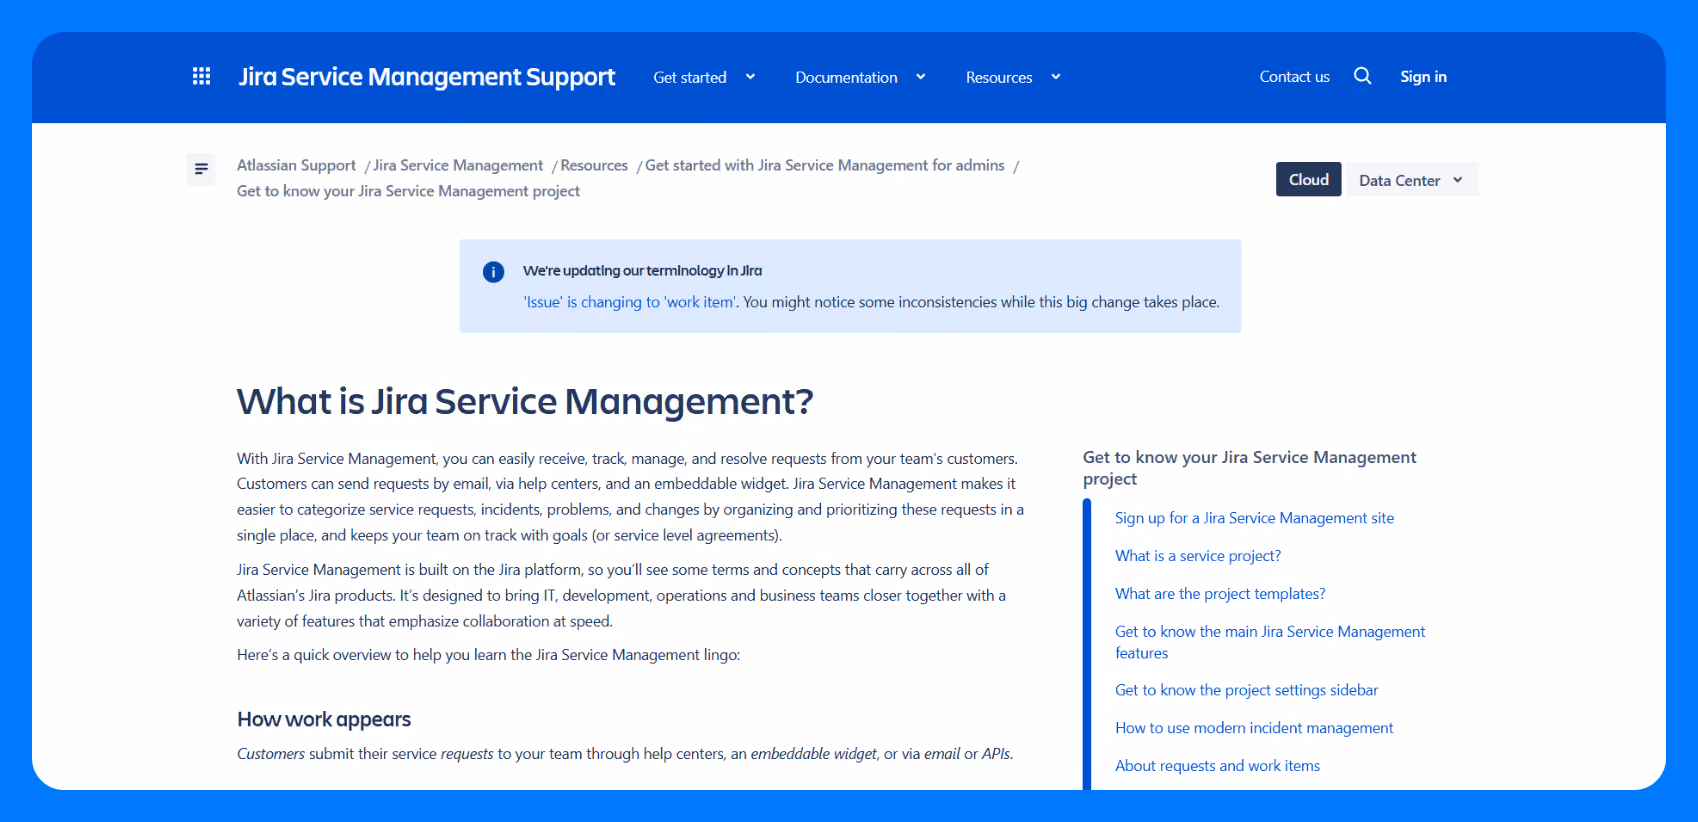Open the Data Center version dropdown
Viewport: 1698px width, 822px height.
(x=1411, y=180)
